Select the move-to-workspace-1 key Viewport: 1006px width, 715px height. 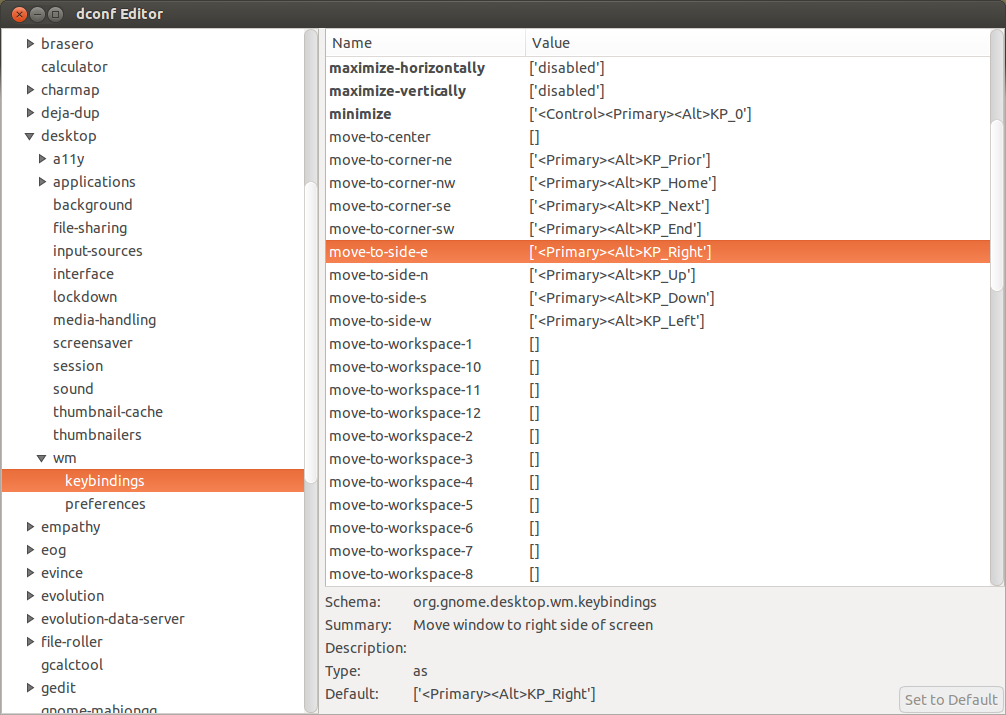658,344
